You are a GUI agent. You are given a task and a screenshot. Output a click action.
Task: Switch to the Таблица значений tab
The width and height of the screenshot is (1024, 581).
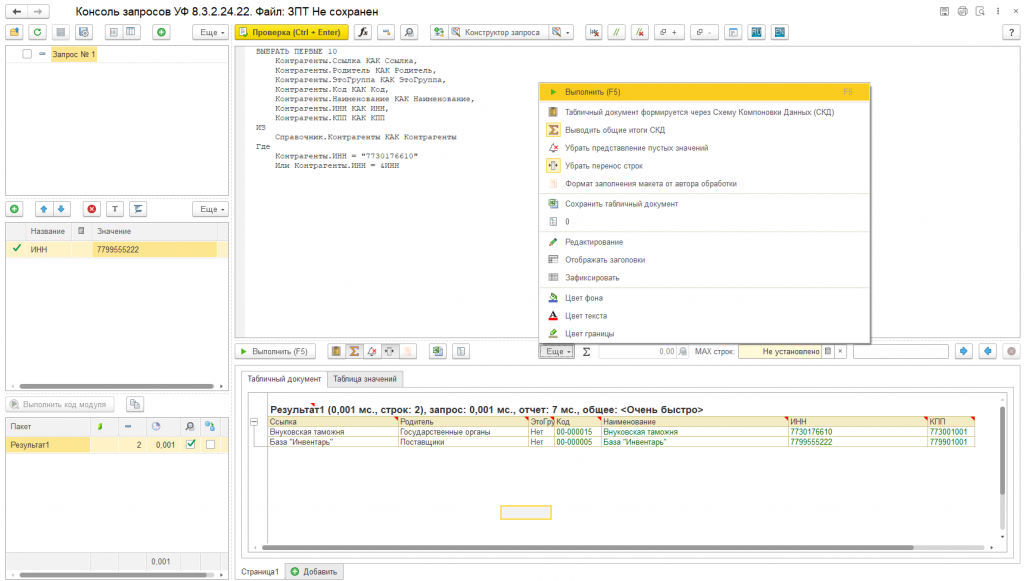pos(365,379)
